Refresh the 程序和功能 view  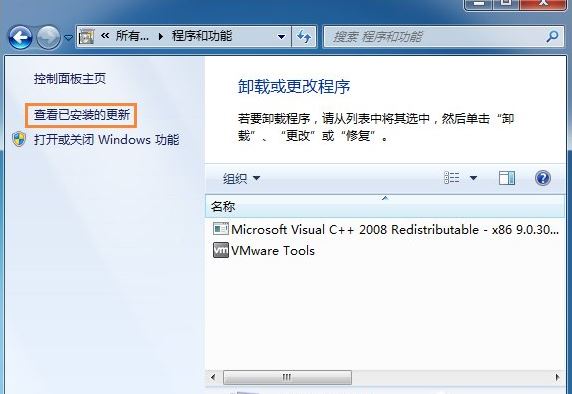[x=304, y=36]
